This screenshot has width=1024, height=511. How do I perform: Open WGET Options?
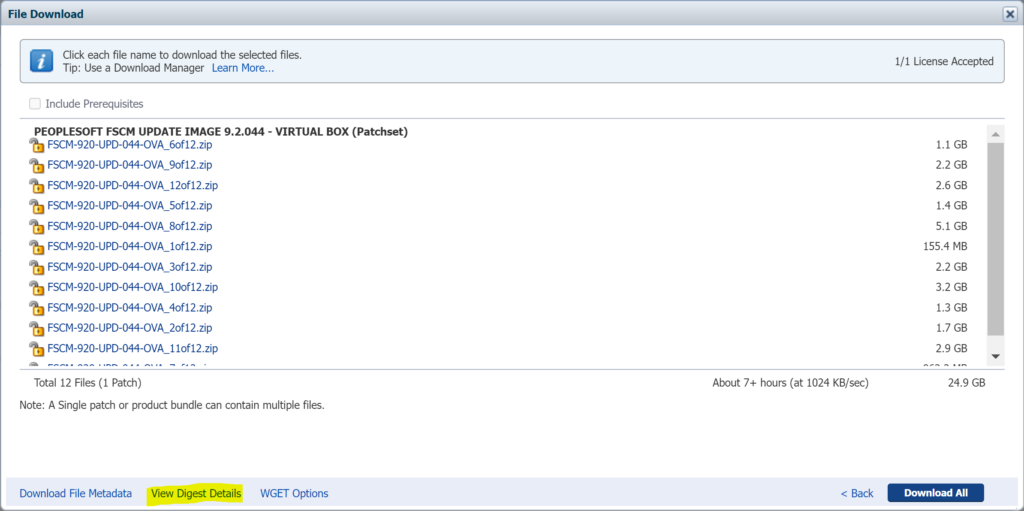[294, 493]
